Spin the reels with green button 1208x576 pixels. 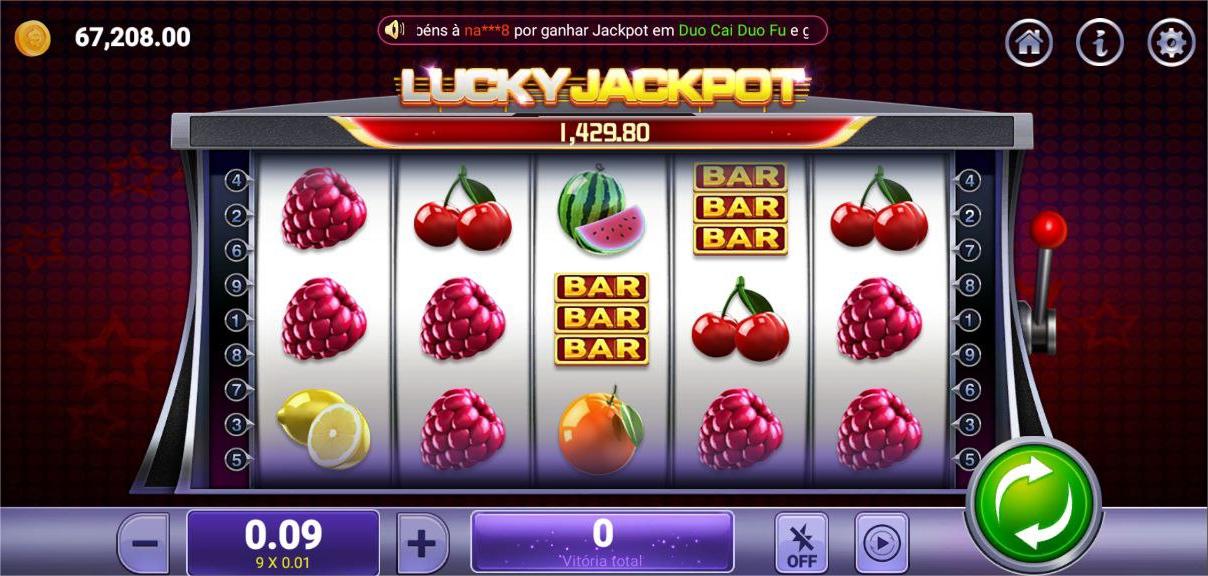click(x=1034, y=504)
